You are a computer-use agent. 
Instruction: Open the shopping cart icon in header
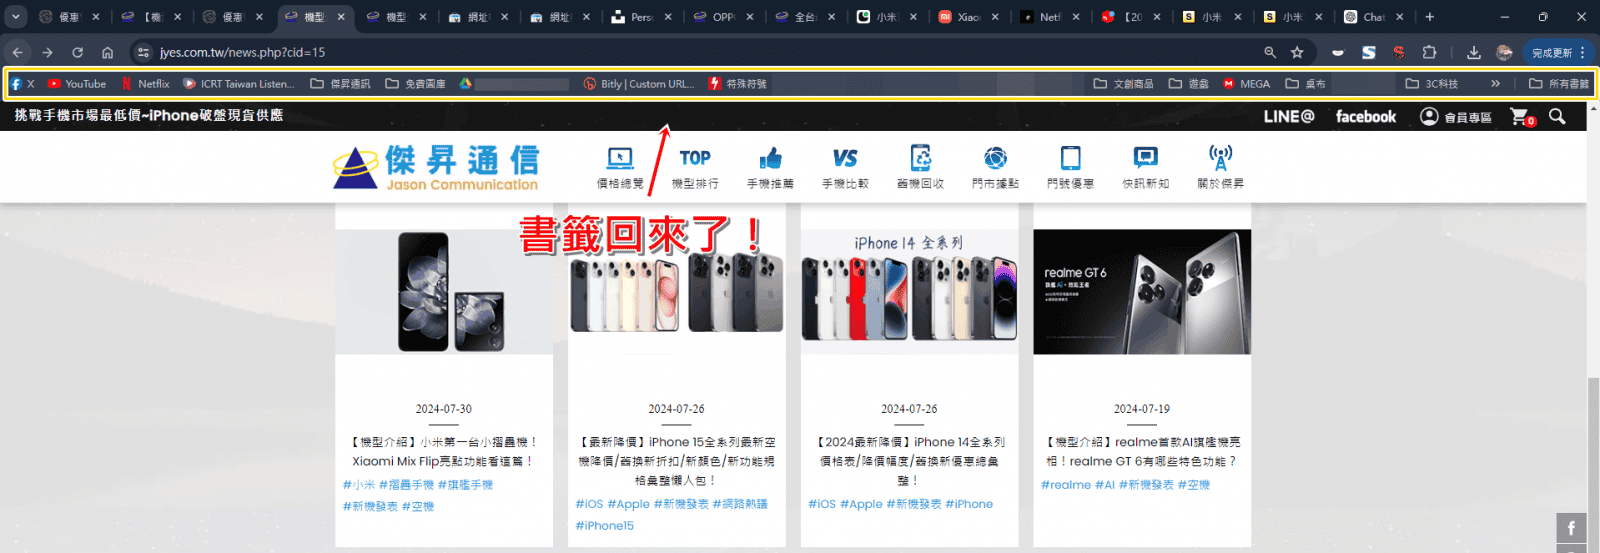(x=1521, y=117)
